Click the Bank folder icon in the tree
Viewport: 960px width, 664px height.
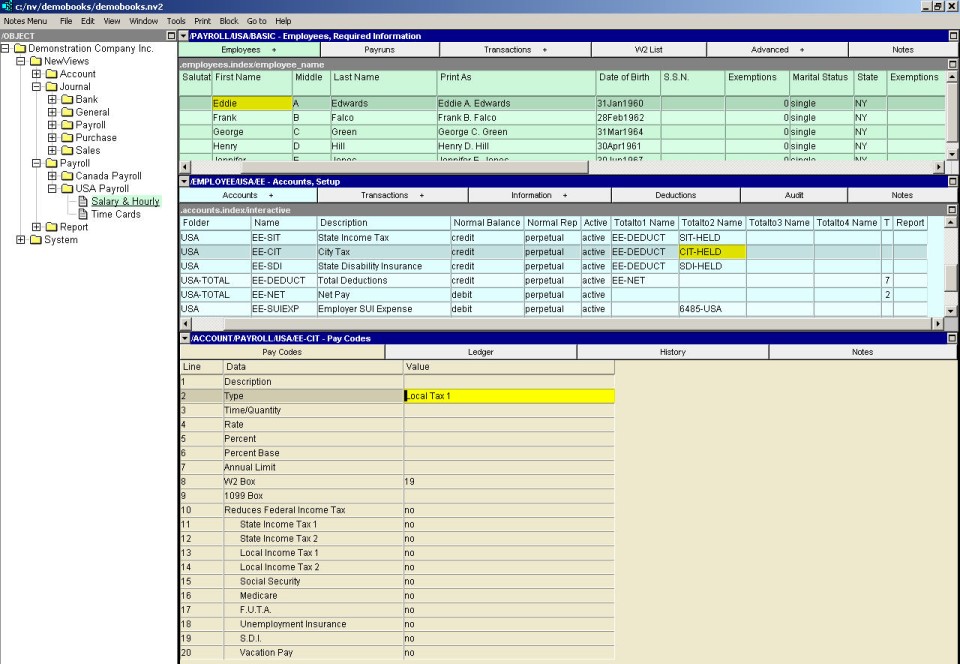[67, 100]
